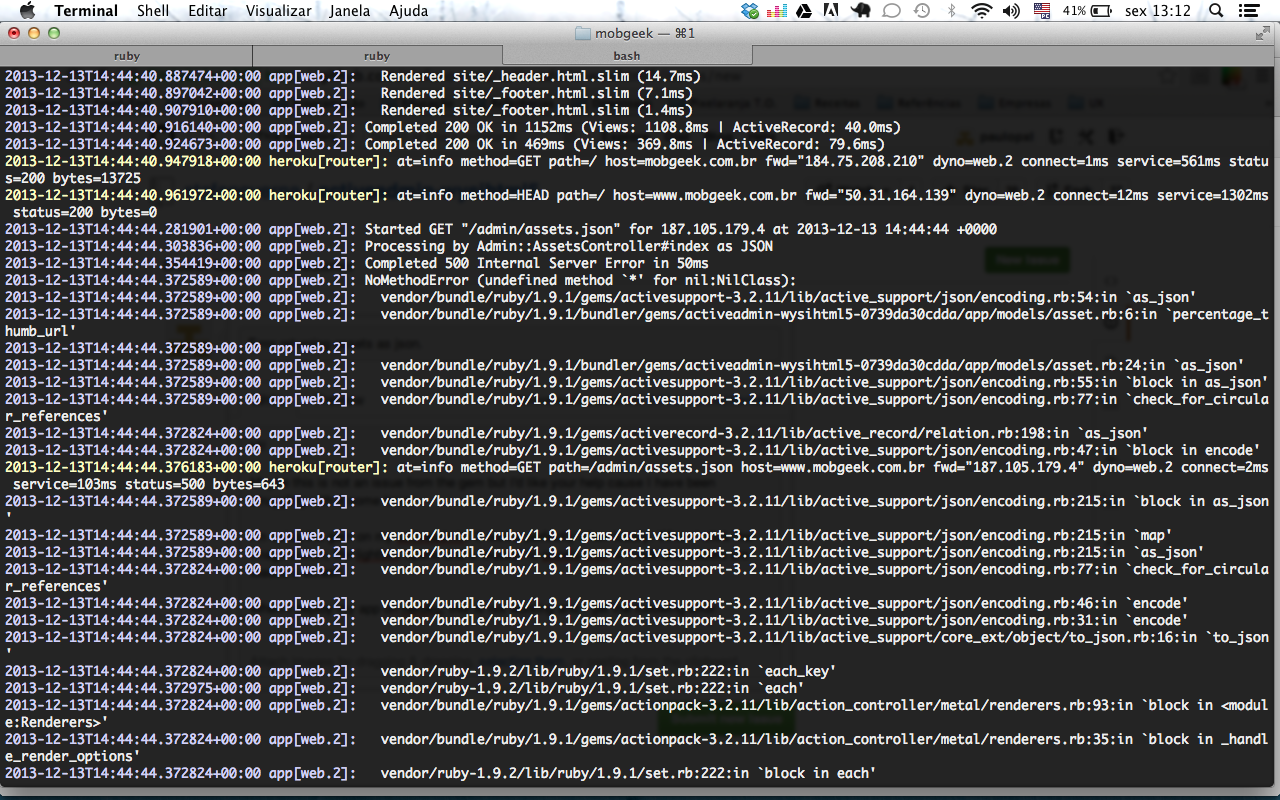The width and height of the screenshot is (1280, 800).
Task: Open the Editar menu
Action: [x=206, y=11]
